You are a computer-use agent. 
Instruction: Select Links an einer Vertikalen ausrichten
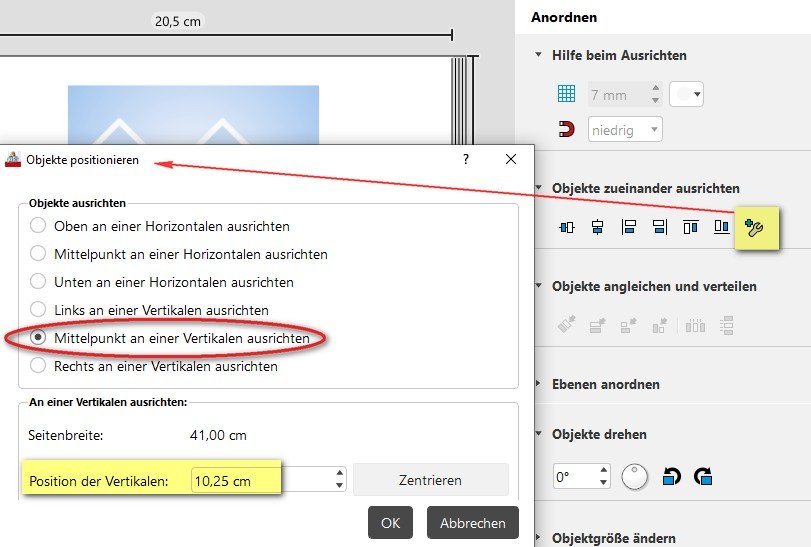[x=38, y=309]
